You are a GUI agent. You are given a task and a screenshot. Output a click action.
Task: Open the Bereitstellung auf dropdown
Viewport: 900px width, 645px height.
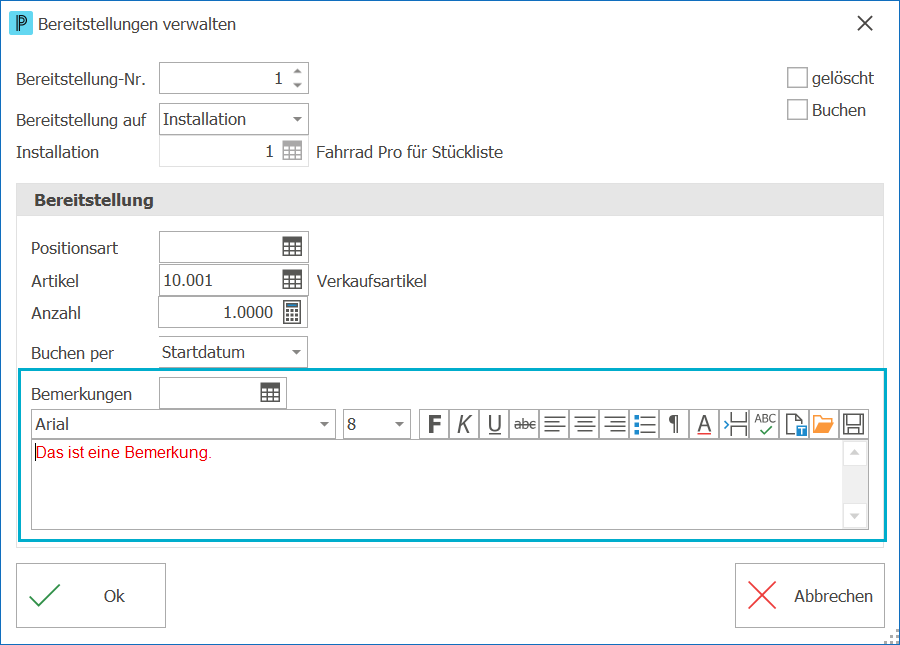(x=297, y=119)
